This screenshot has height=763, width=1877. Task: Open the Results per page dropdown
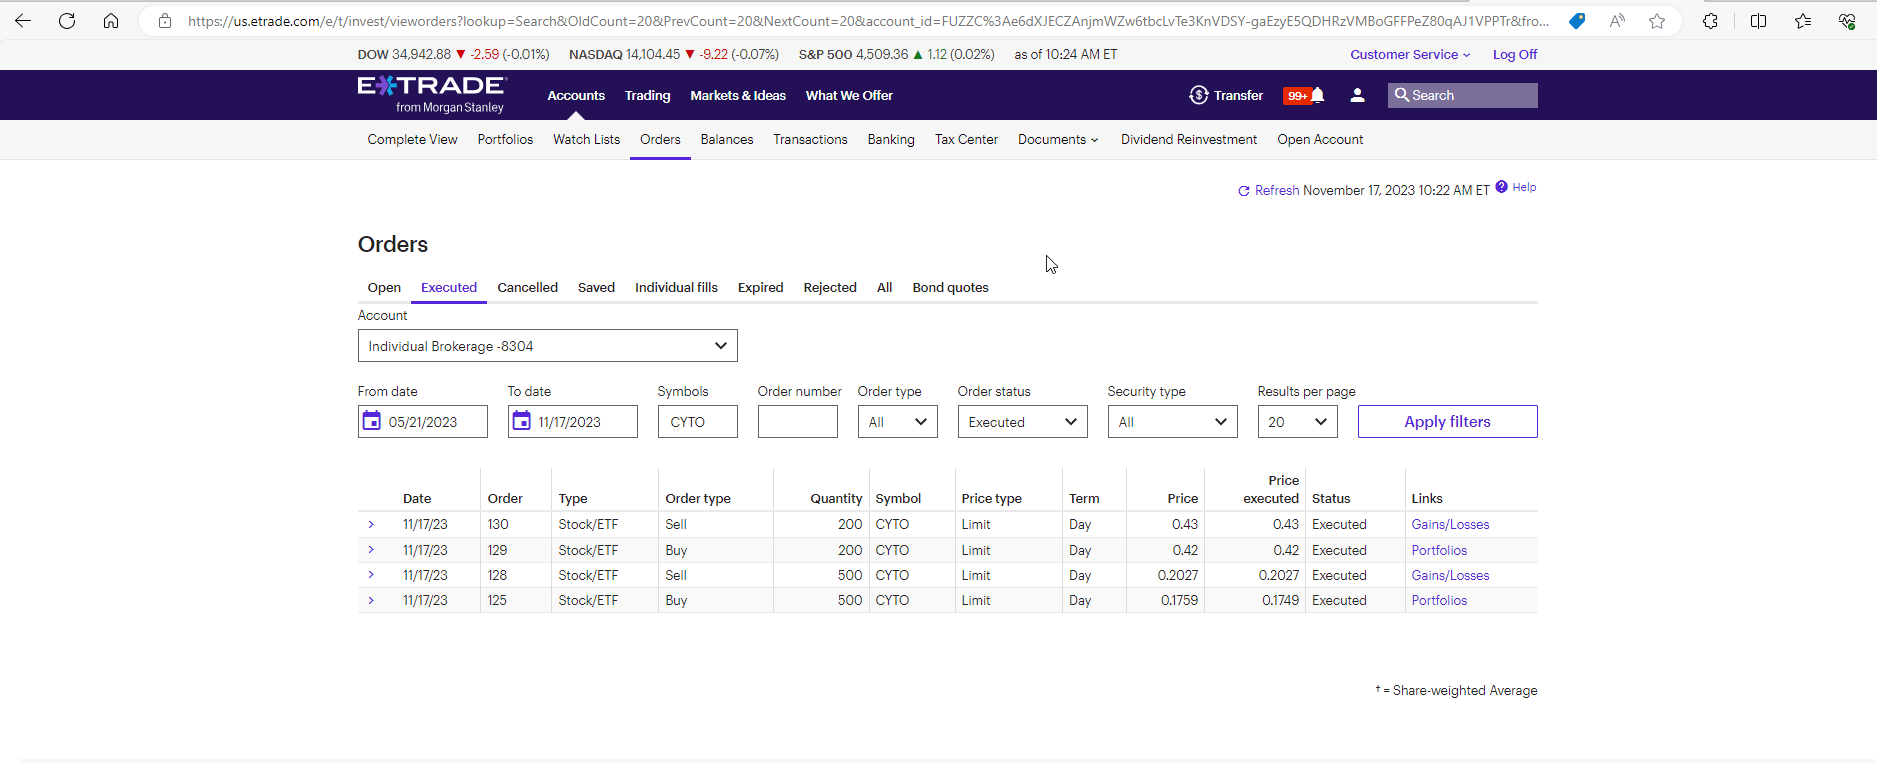pos(1297,422)
